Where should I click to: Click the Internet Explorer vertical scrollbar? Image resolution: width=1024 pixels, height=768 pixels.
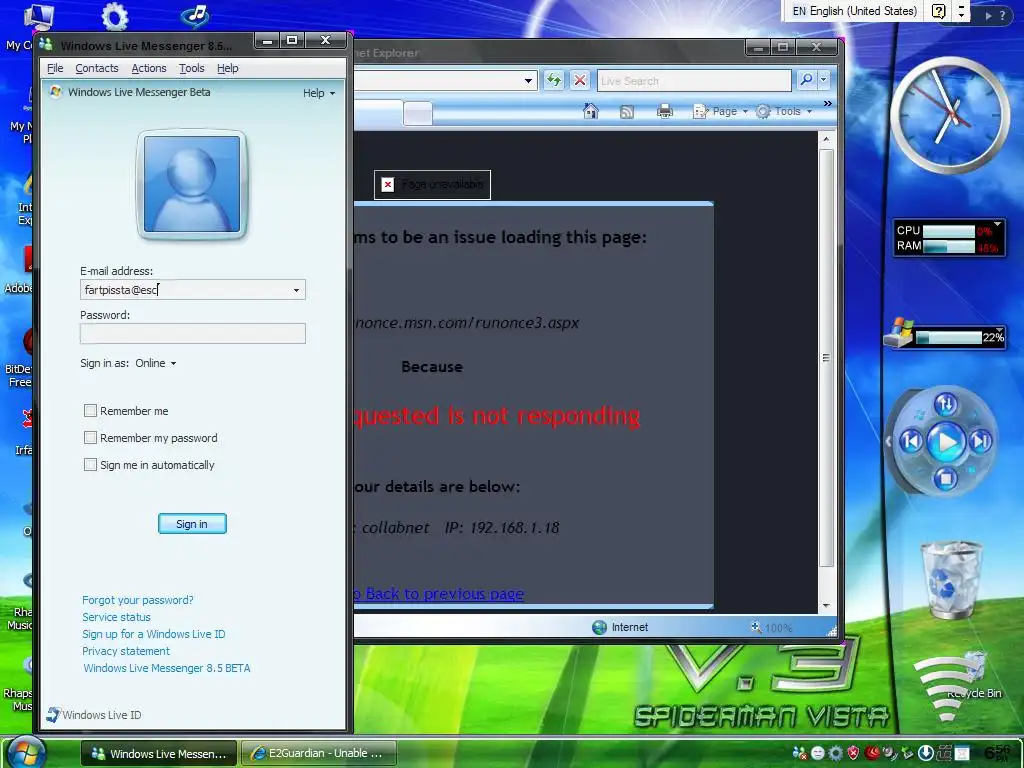click(x=826, y=357)
